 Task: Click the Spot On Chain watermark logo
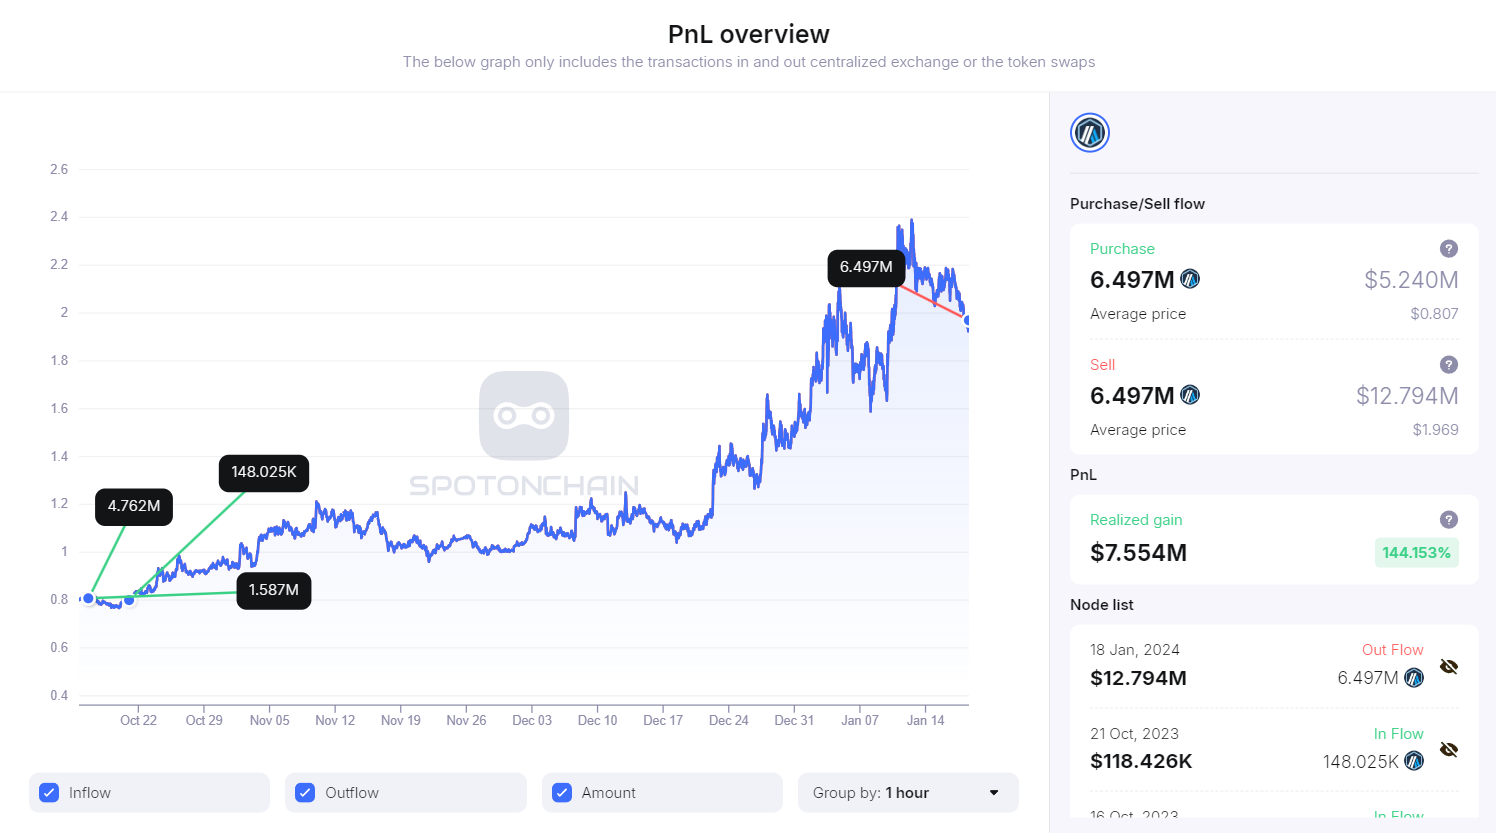[x=524, y=416]
